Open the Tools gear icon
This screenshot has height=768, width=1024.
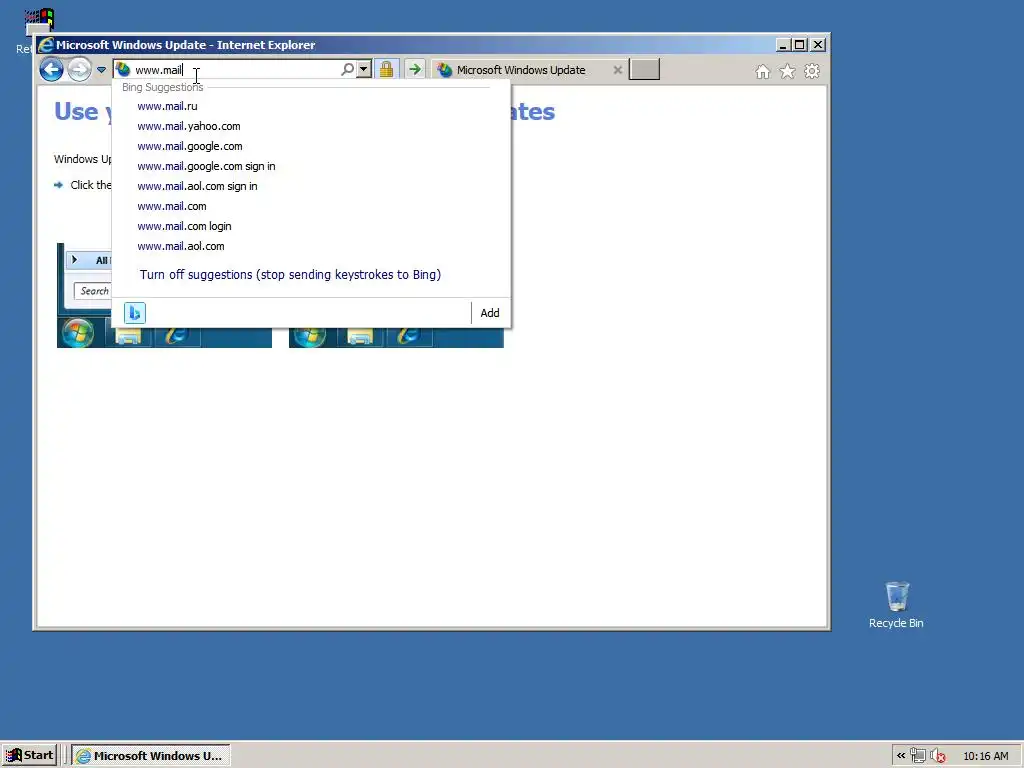812,71
